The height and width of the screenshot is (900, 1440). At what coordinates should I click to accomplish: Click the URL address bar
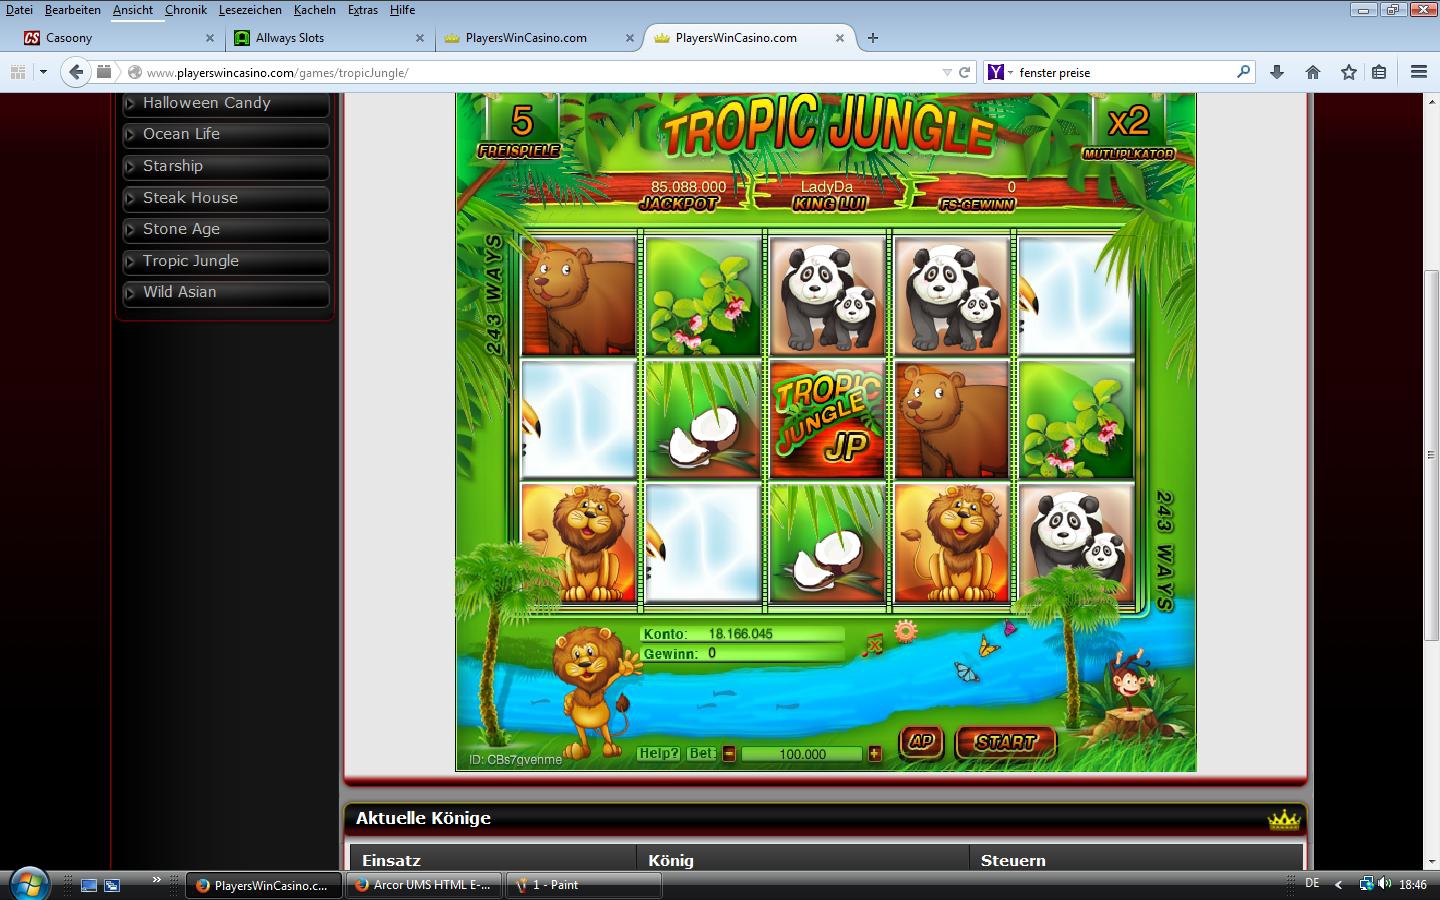[540, 72]
